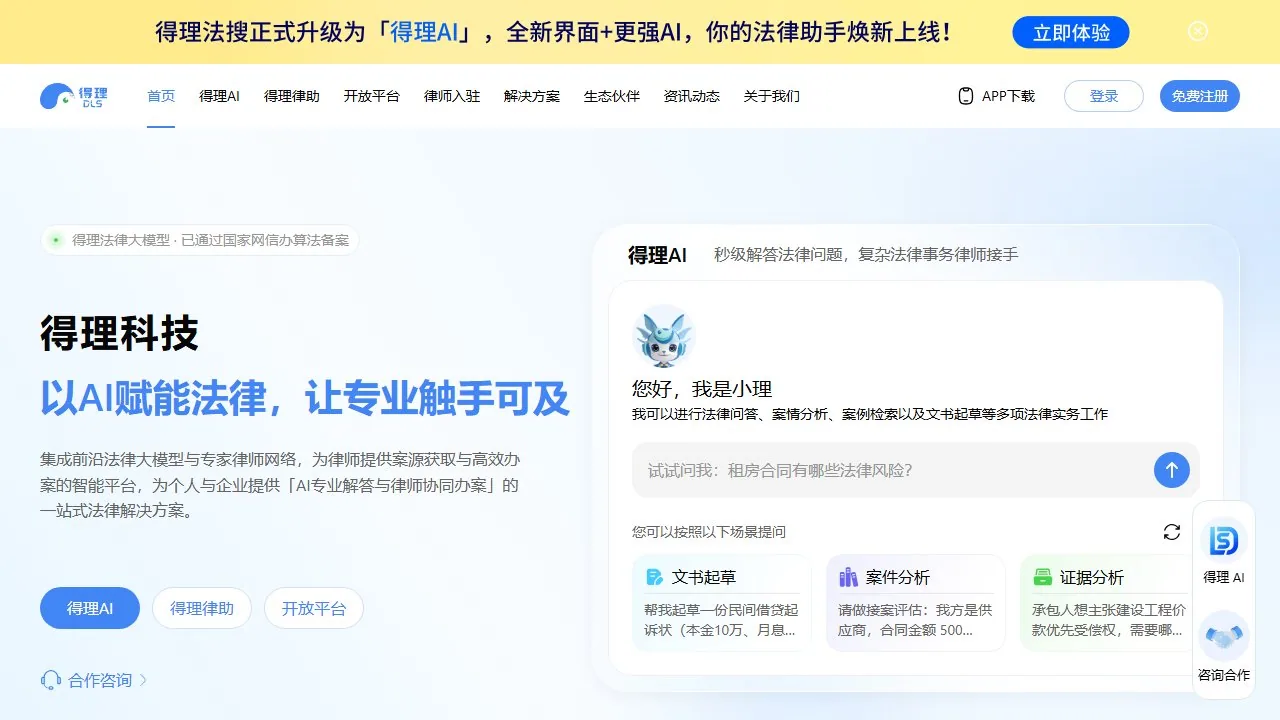1280x720 pixels.
Task: Select the 帮我起草一份民间借贷起诉状 prompt
Action: pos(721,620)
